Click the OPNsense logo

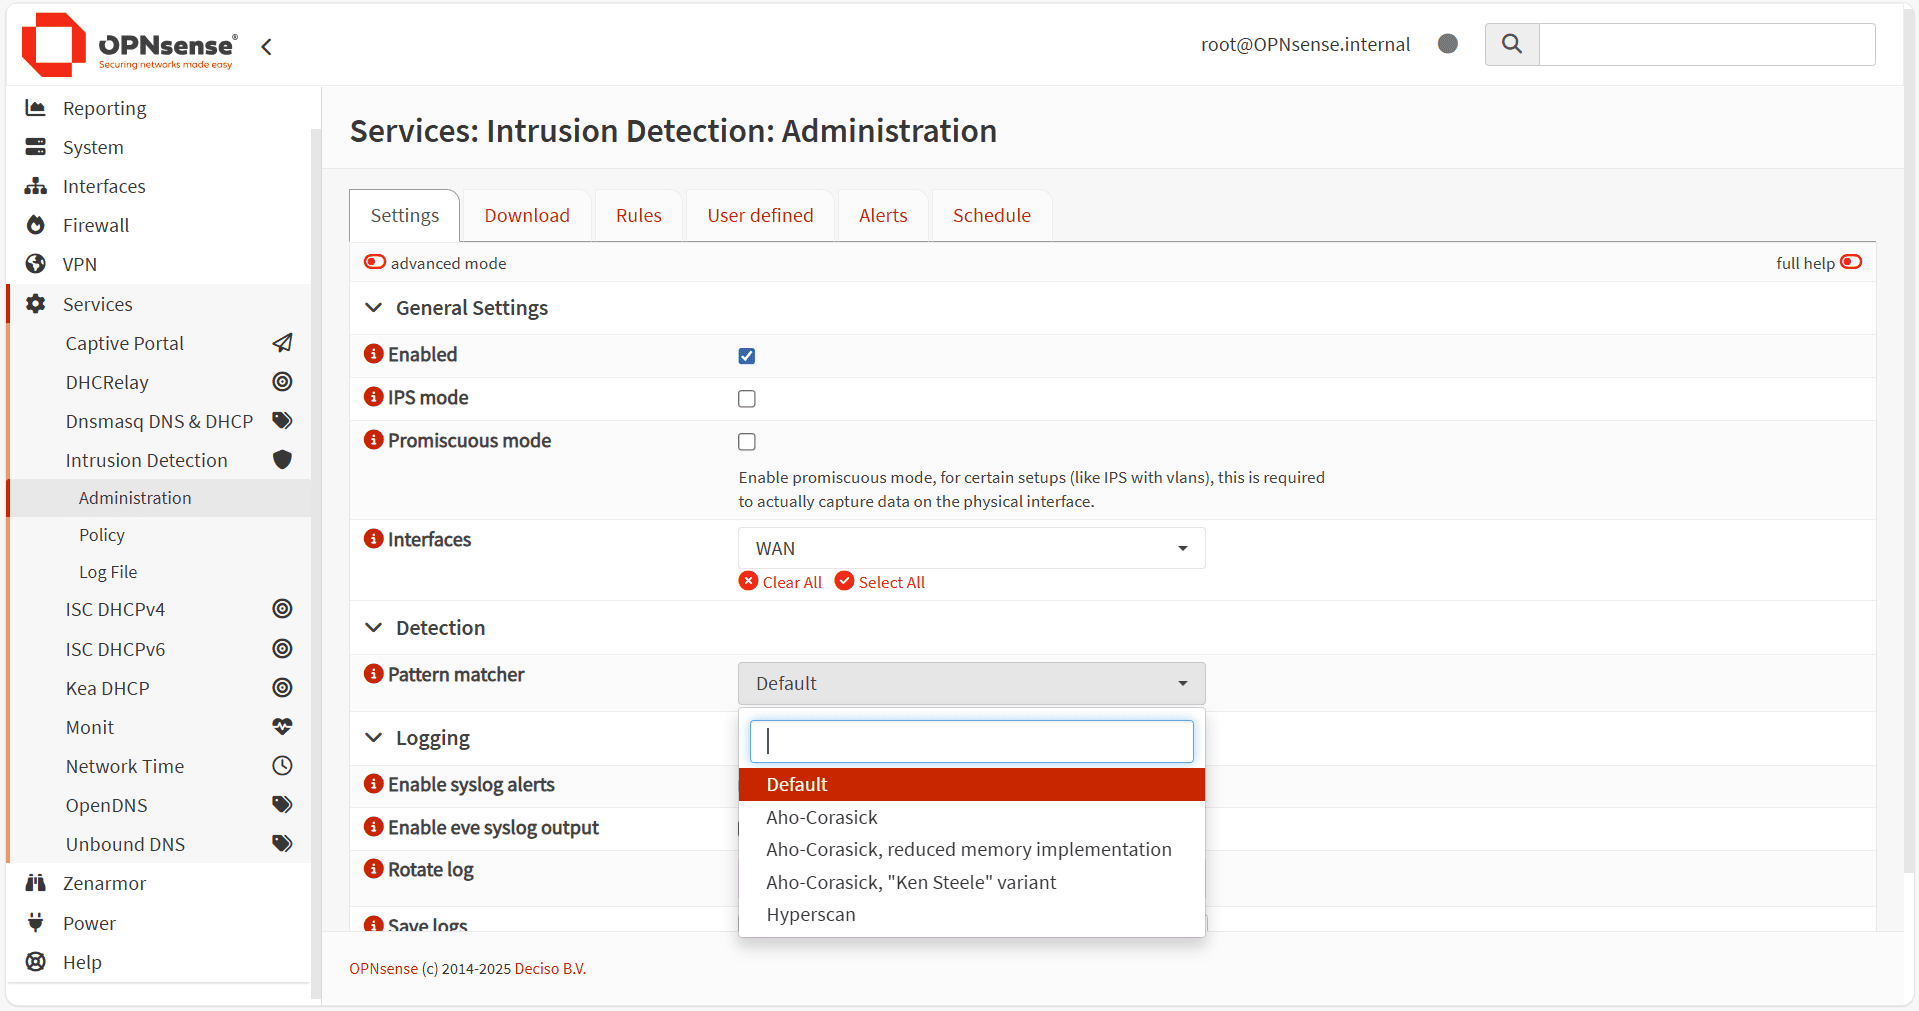pos(130,45)
